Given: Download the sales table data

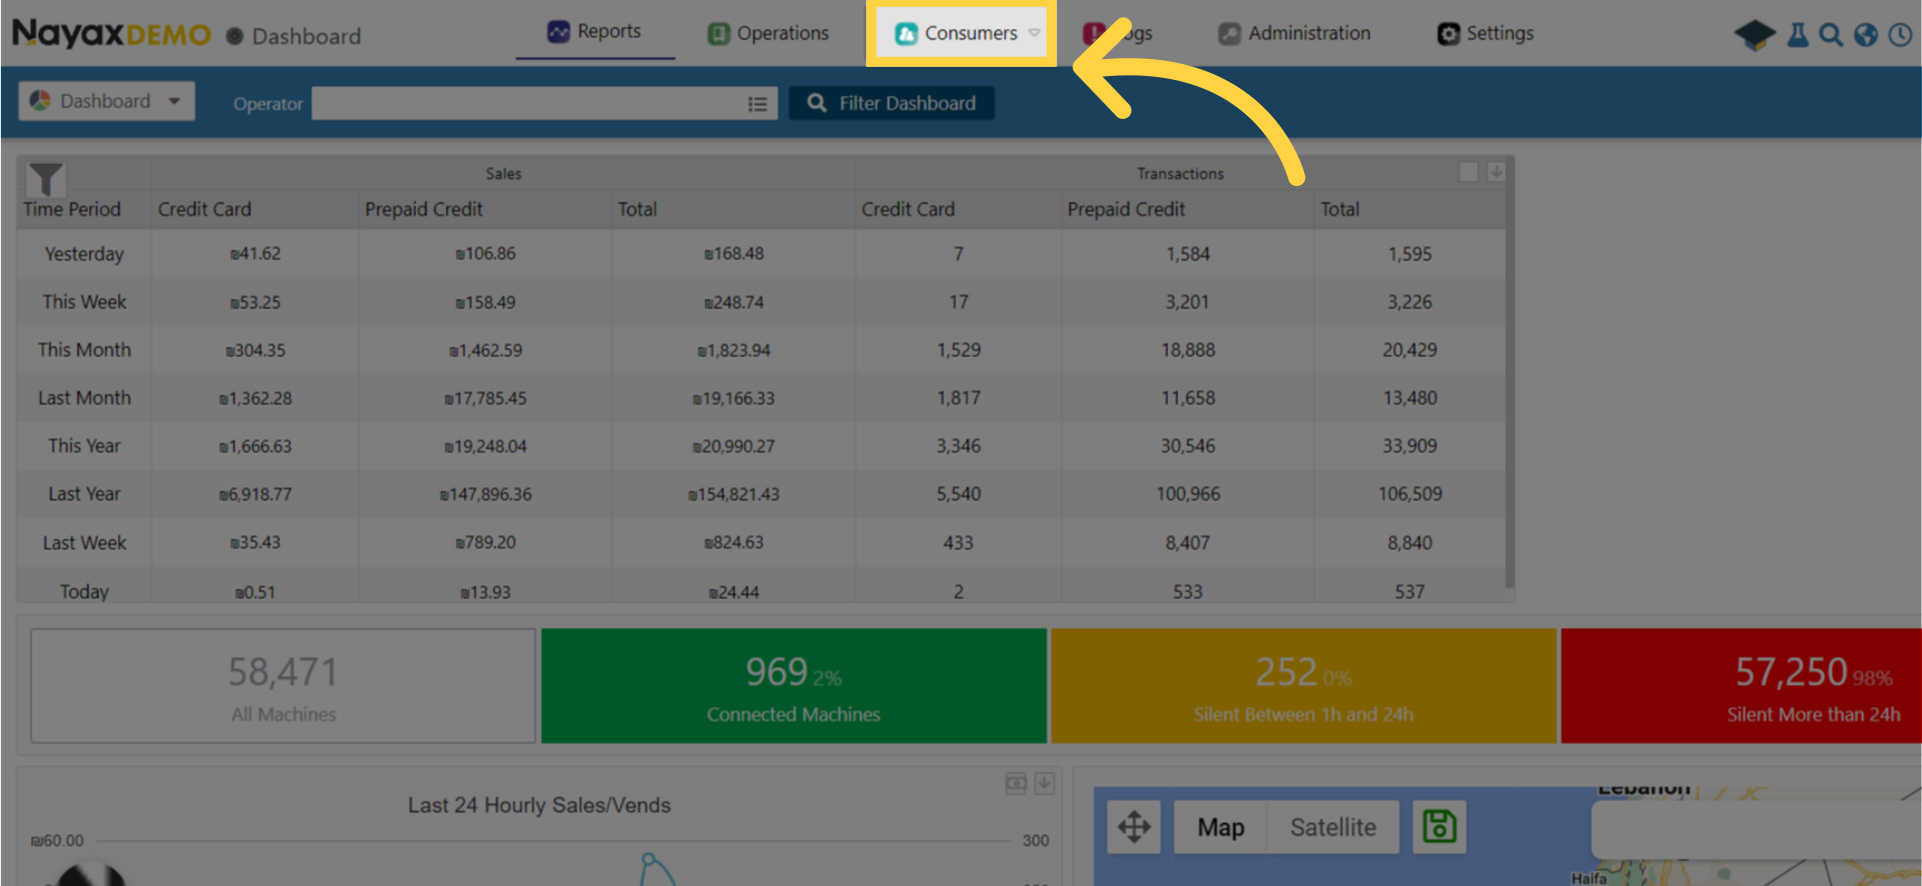Looking at the screenshot, I should 1496,172.
